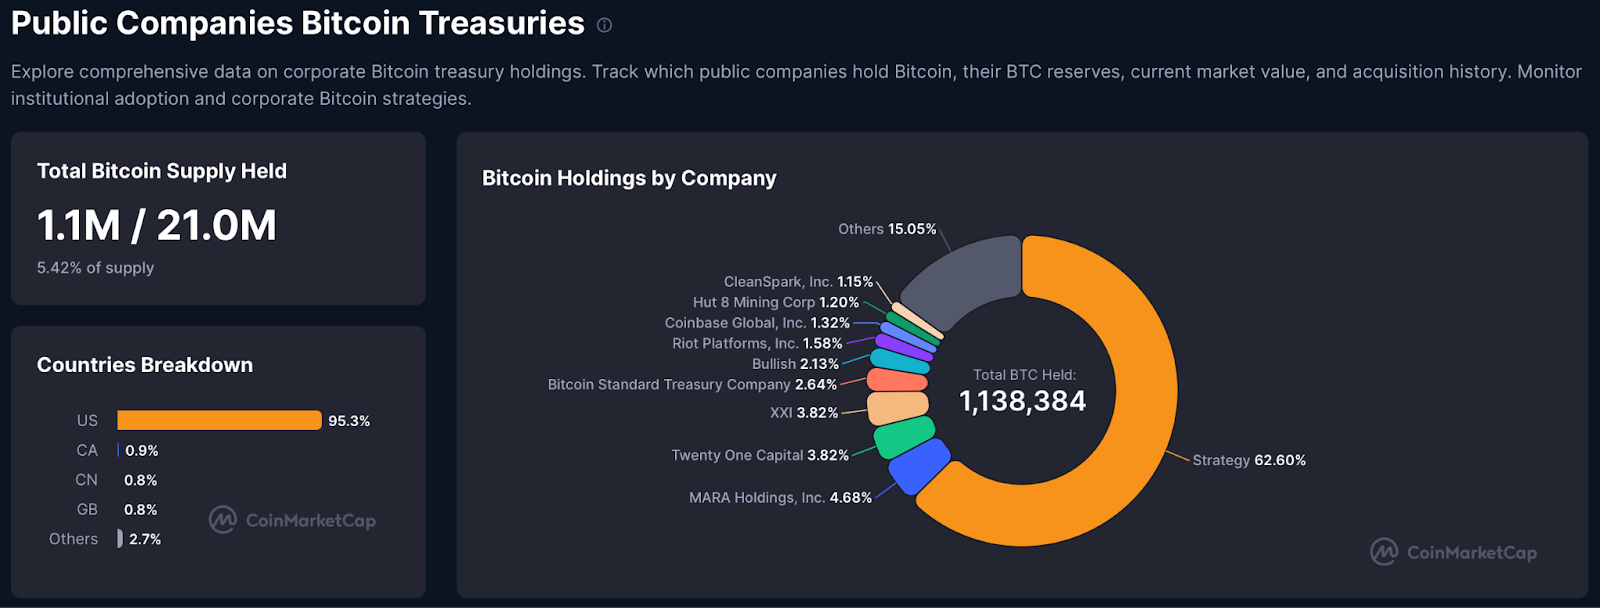Screen dimensions: 1600x608
Task: Click the Riot Platforms, Inc. 1.58% label
Action: click(x=757, y=344)
